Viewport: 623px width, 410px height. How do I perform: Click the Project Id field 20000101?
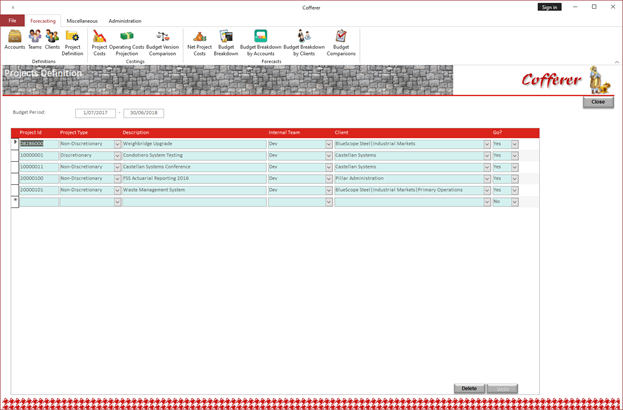tap(39, 190)
